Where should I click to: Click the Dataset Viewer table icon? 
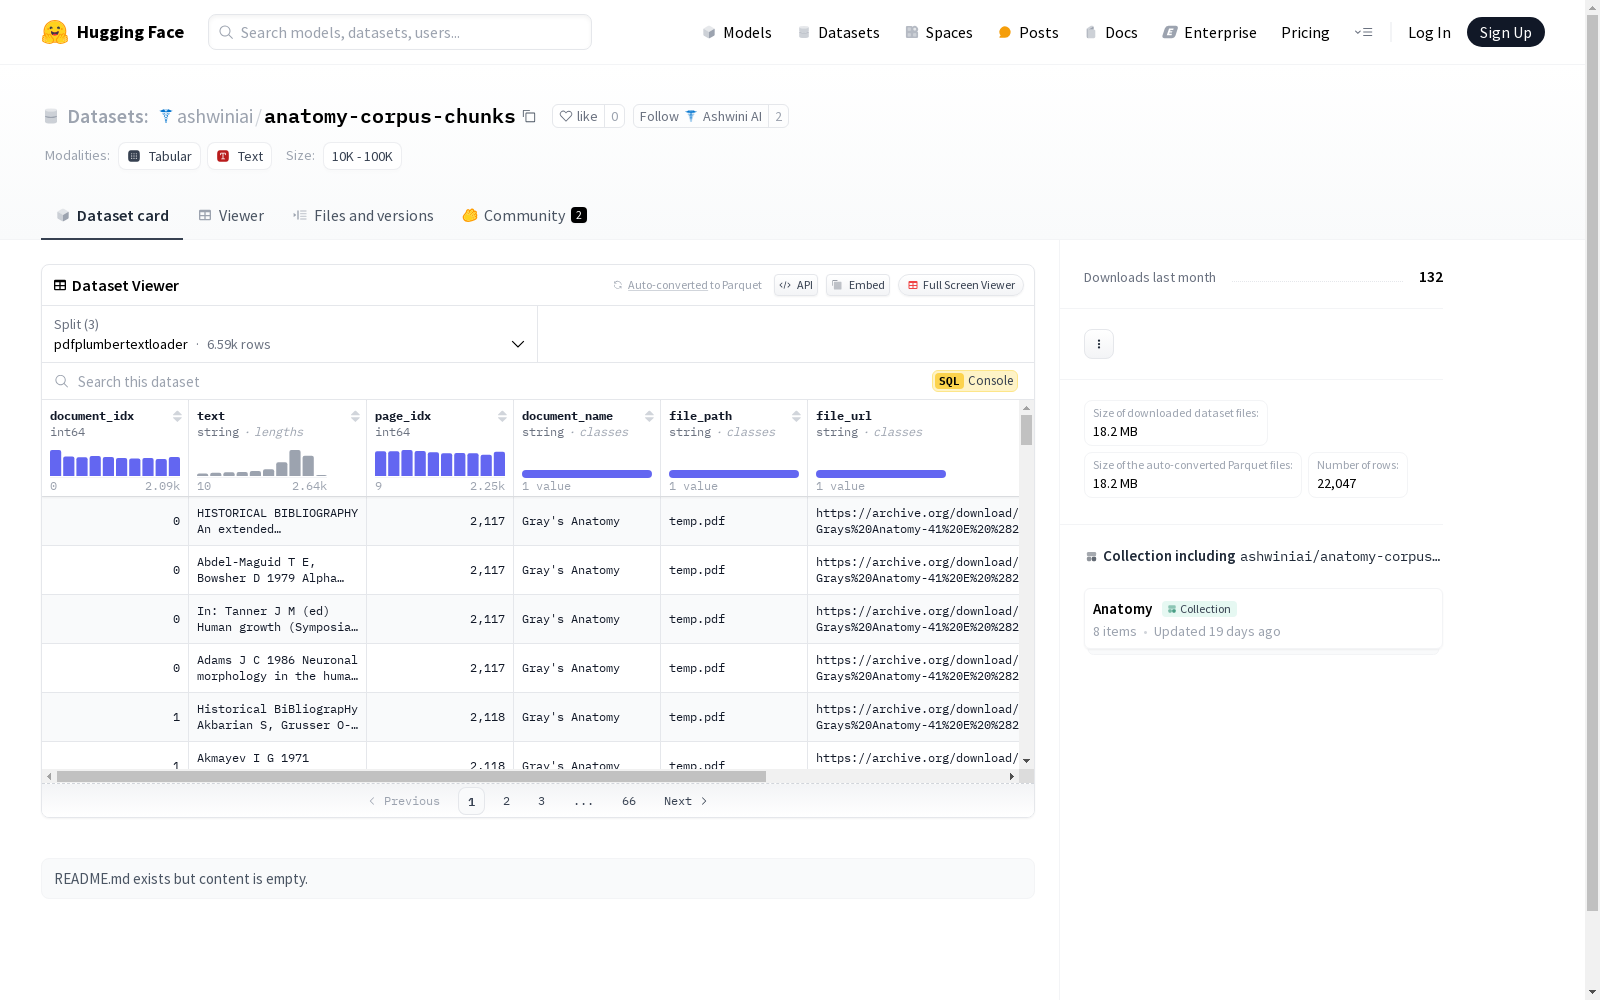coord(60,285)
